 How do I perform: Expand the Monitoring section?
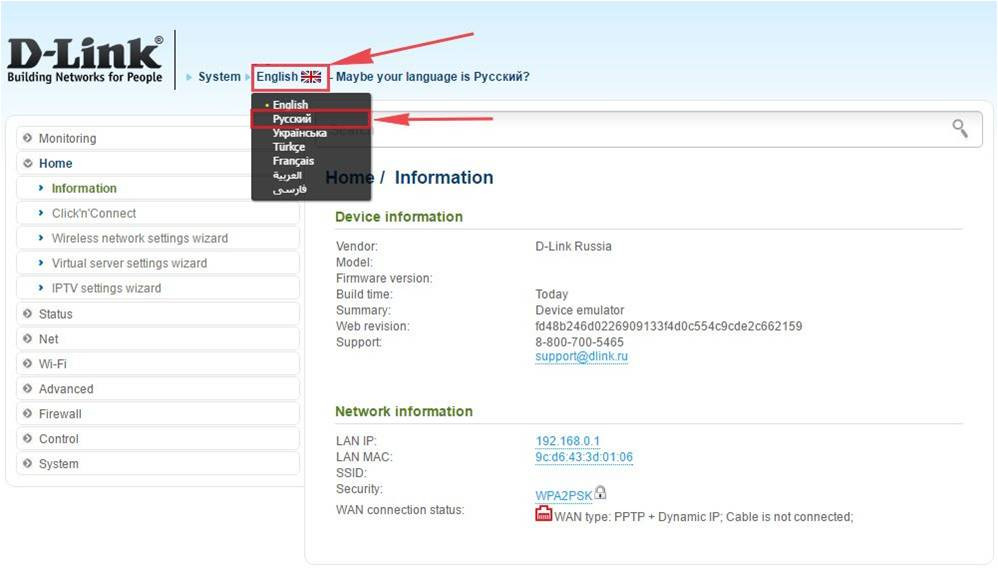coord(67,138)
